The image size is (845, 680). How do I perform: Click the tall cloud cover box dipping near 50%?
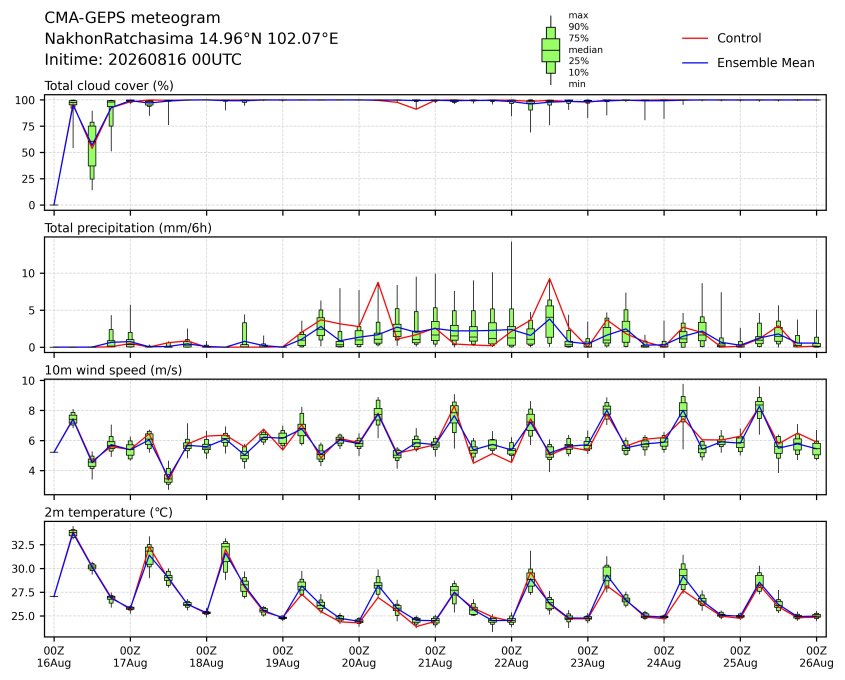coord(92,151)
